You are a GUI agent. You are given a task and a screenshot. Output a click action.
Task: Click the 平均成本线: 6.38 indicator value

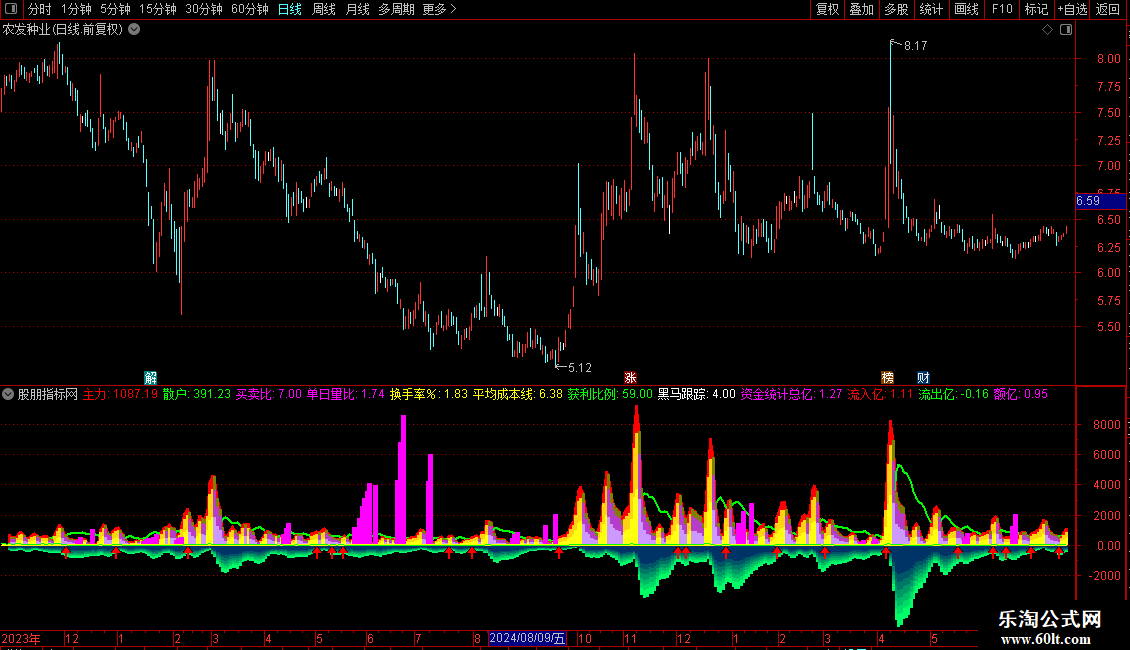517,394
